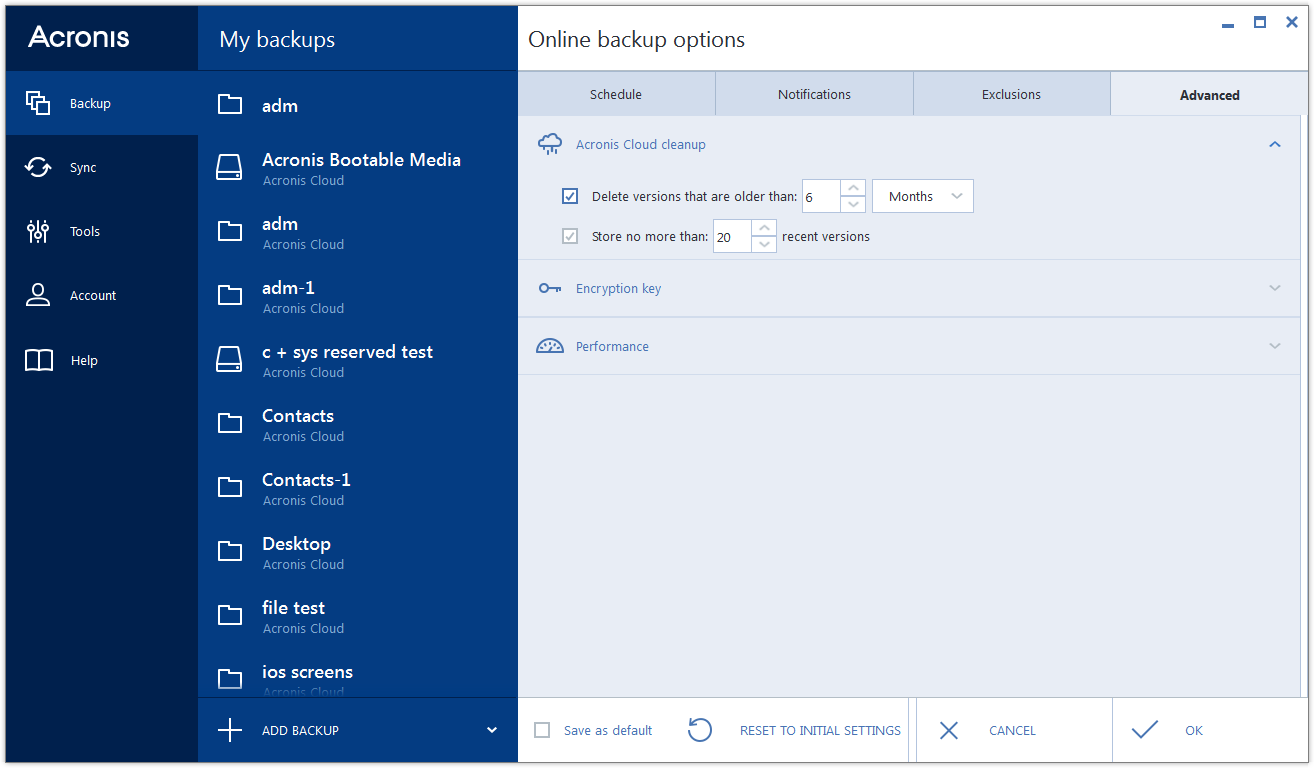The image size is (1314, 768).
Task: Go to the Sync sidebar item
Action: pyautogui.click(x=102, y=167)
